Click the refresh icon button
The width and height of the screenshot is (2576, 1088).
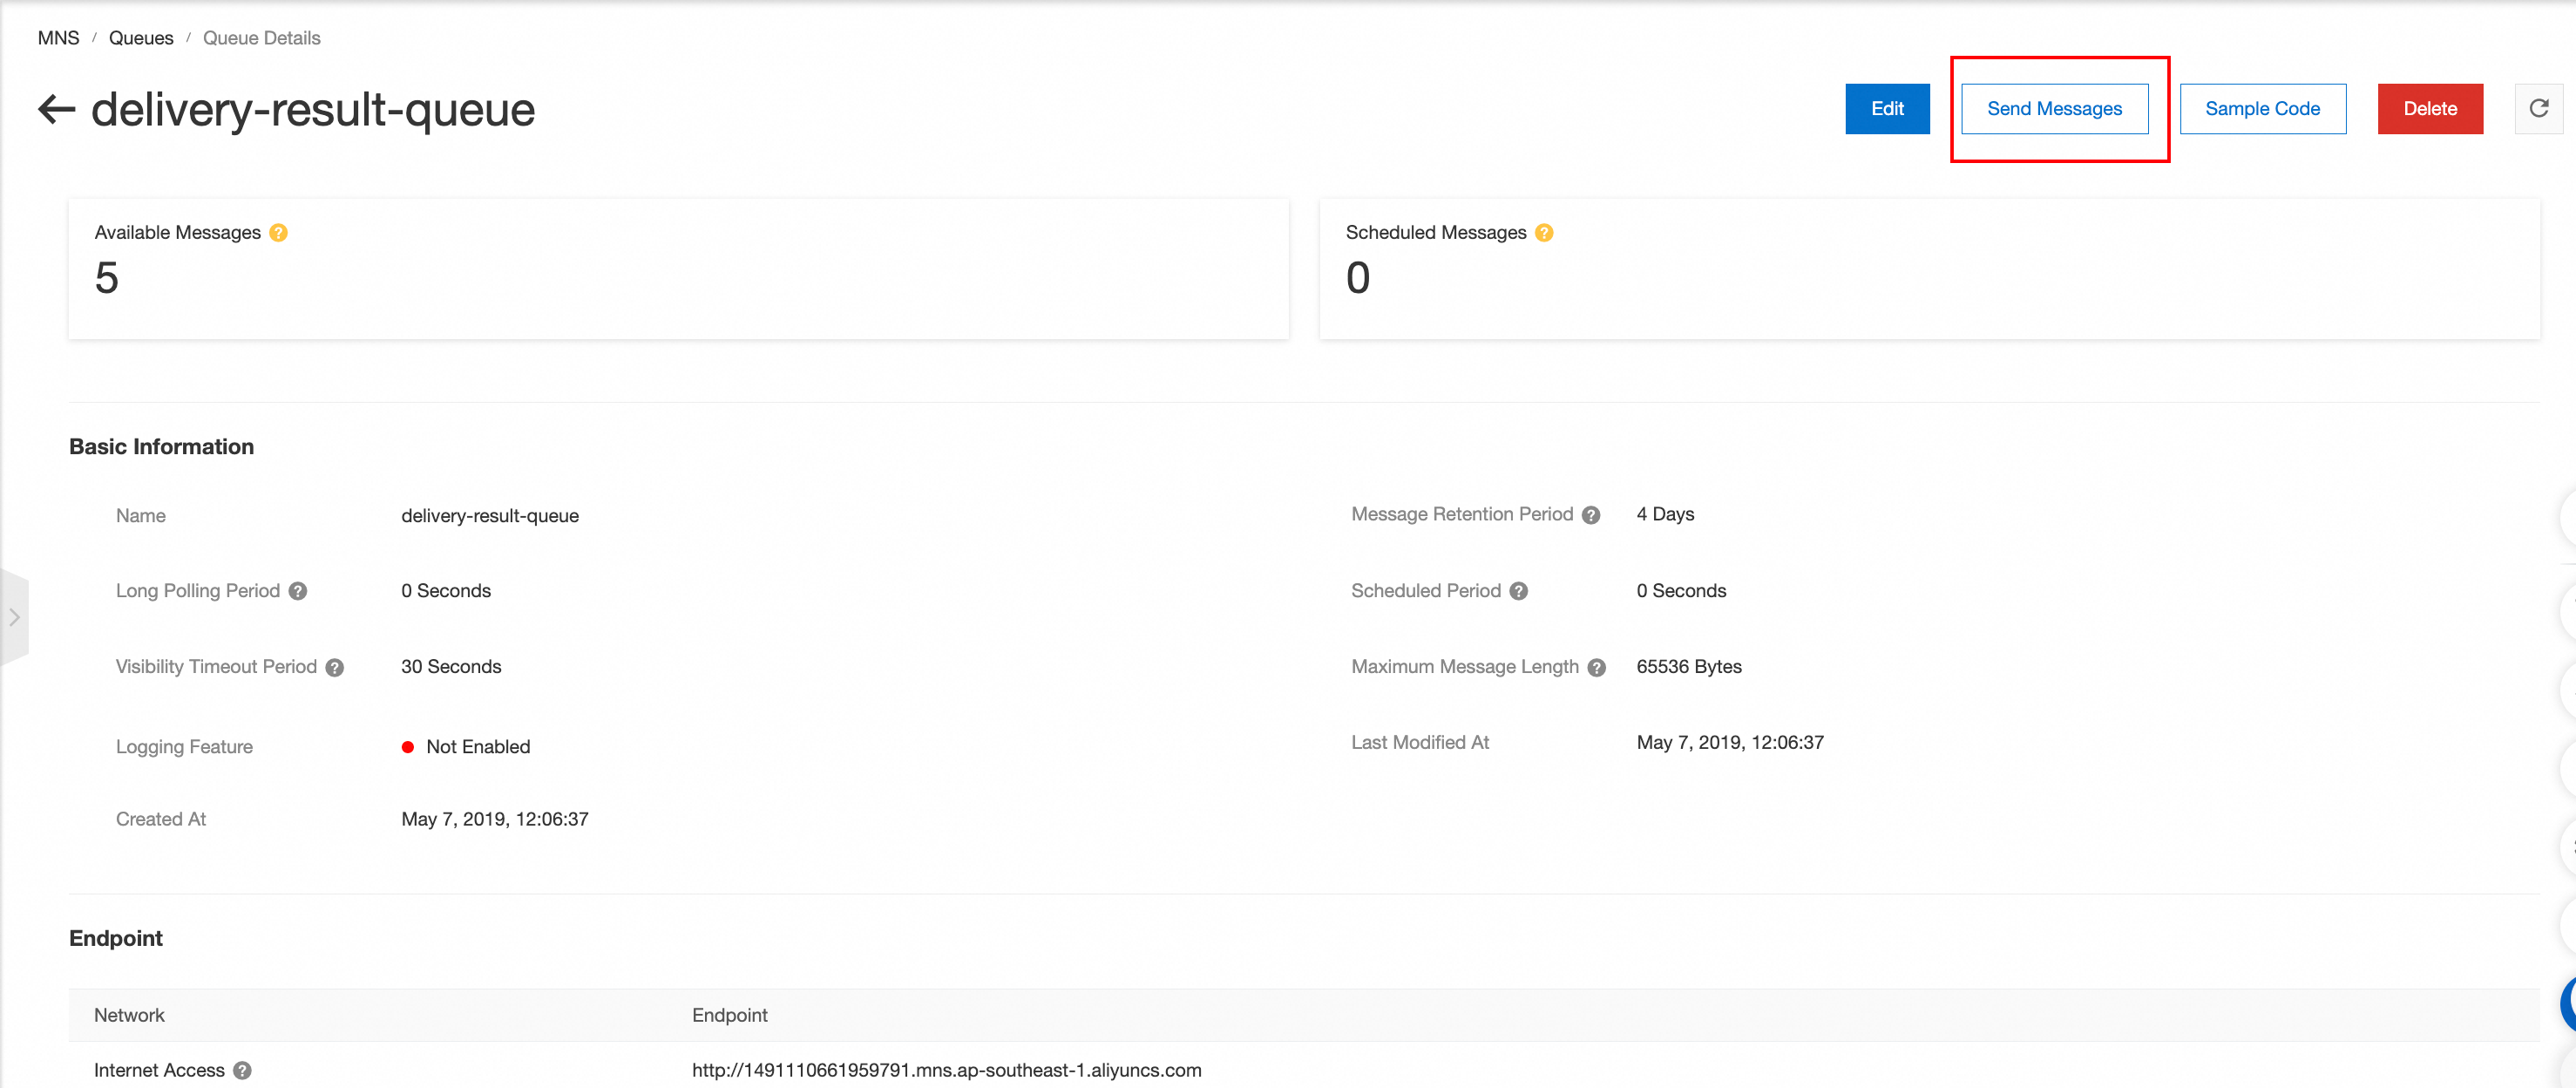[x=2538, y=109]
